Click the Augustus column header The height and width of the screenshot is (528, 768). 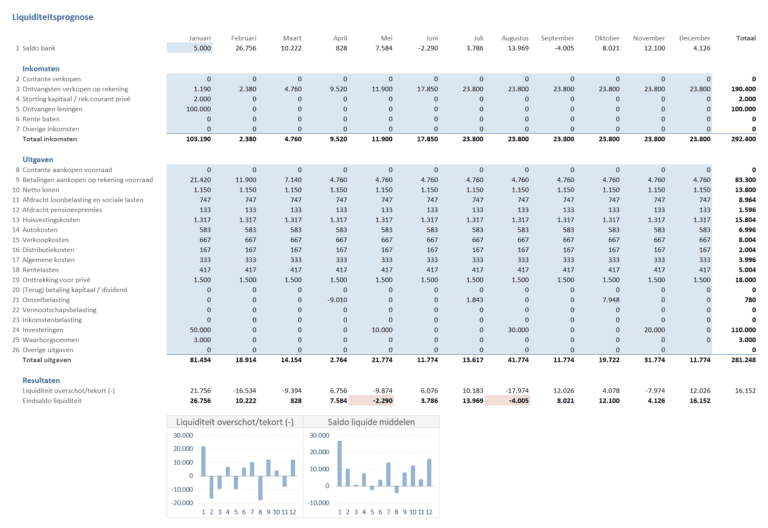tap(515, 37)
